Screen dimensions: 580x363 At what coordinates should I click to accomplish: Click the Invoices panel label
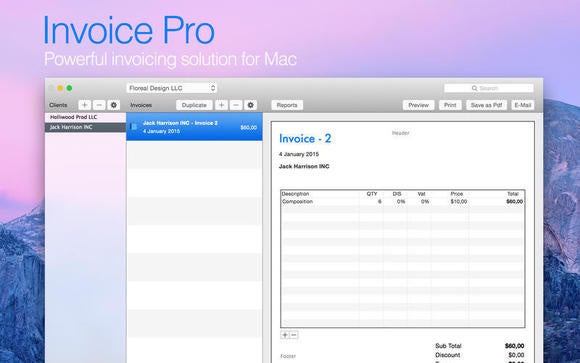tap(141, 105)
